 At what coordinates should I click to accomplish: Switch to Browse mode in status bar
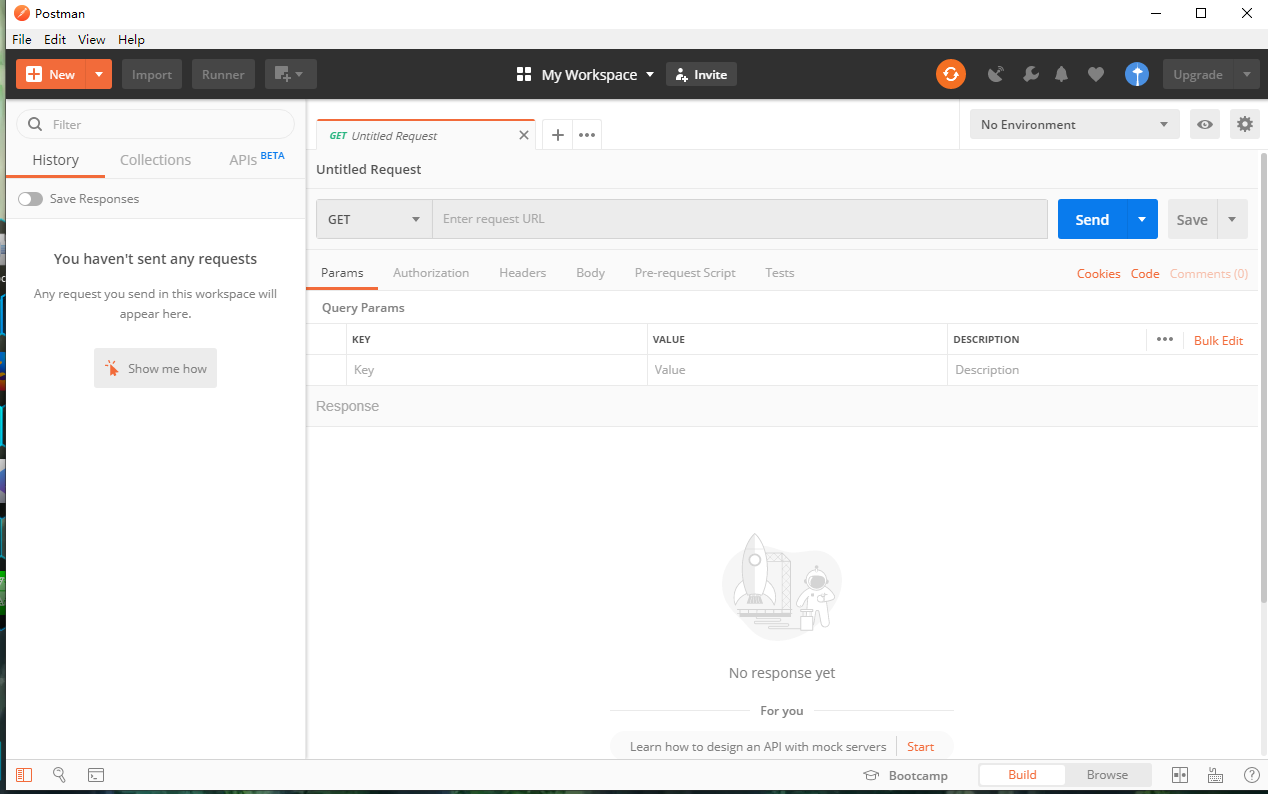pyautogui.click(x=1107, y=774)
